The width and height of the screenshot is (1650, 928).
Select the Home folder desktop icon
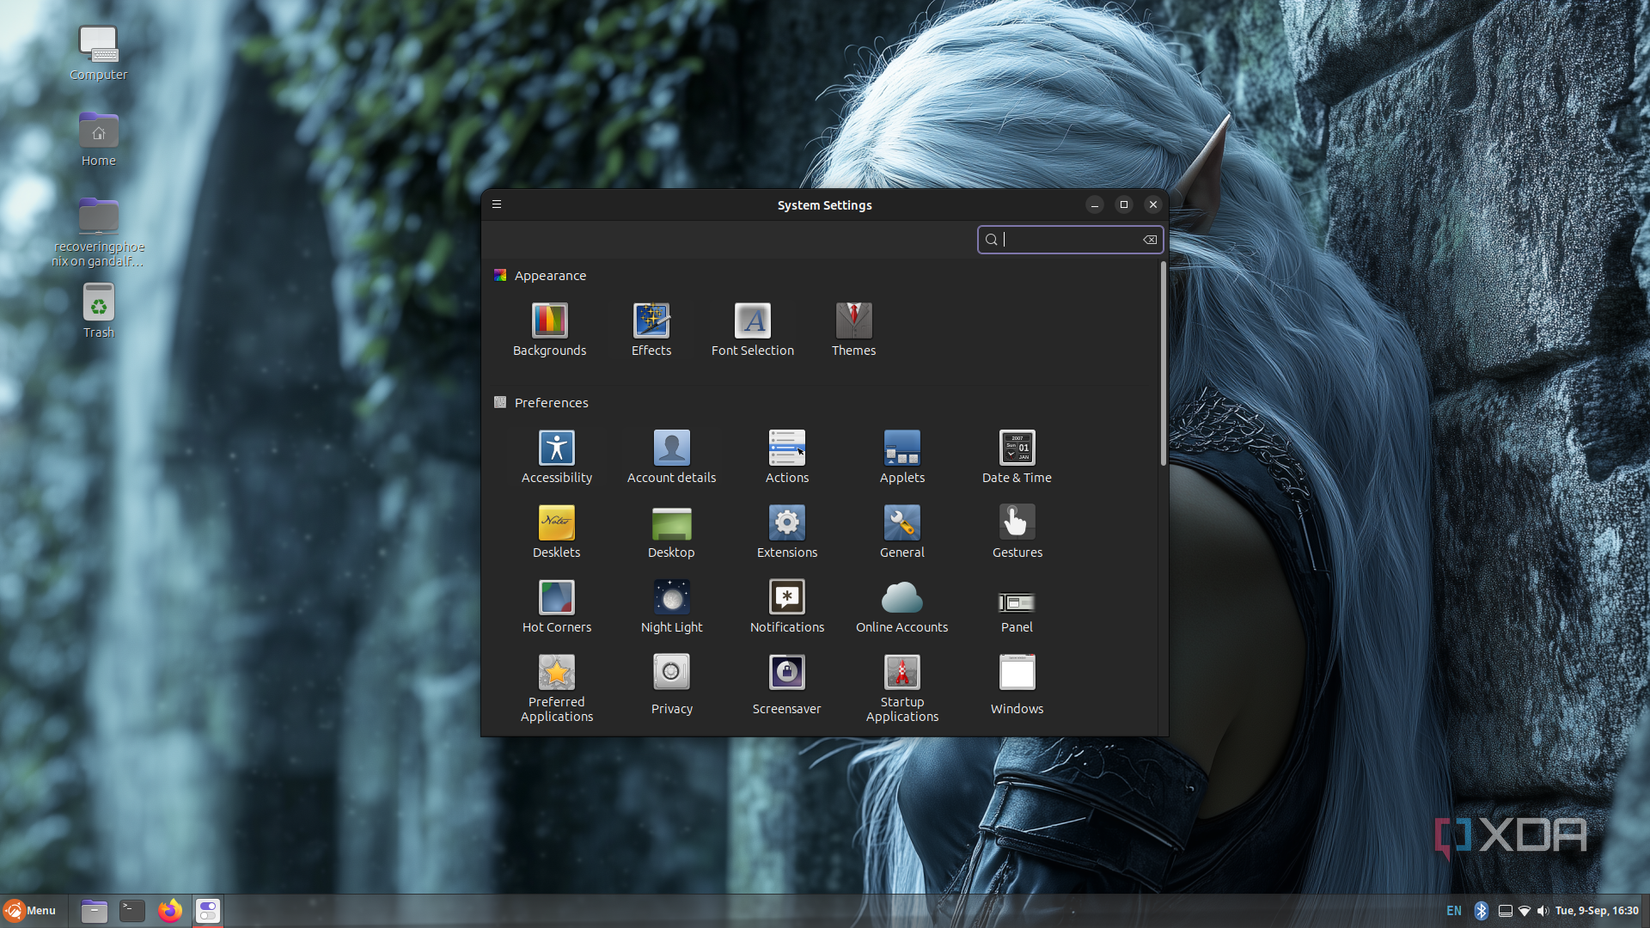point(98,139)
